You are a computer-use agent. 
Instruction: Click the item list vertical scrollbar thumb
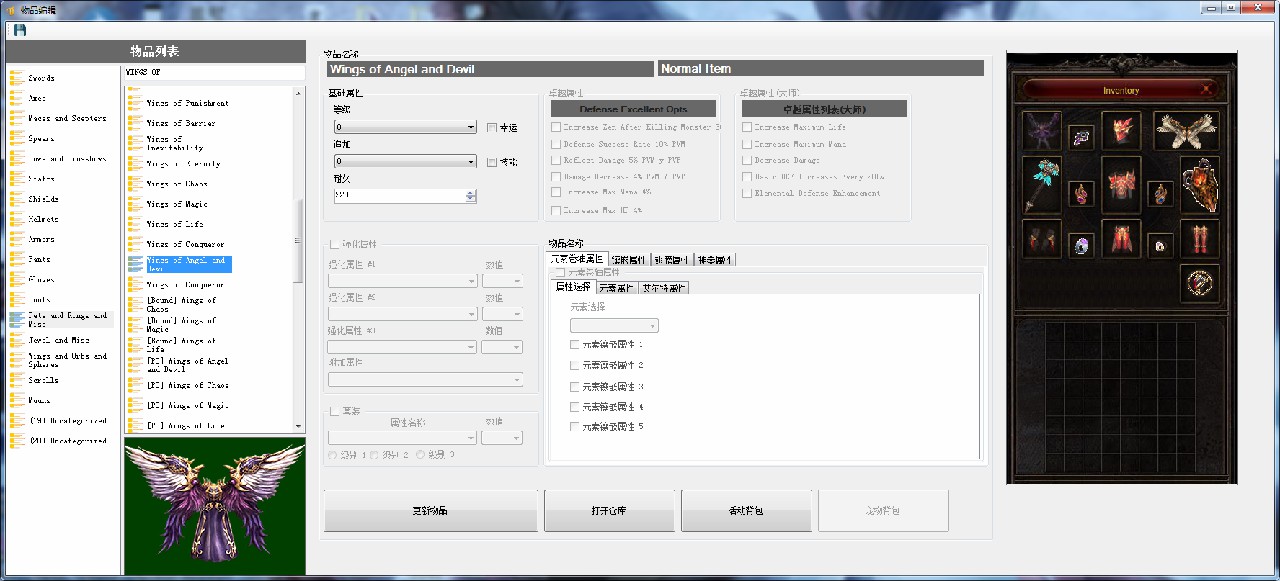coord(297,241)
